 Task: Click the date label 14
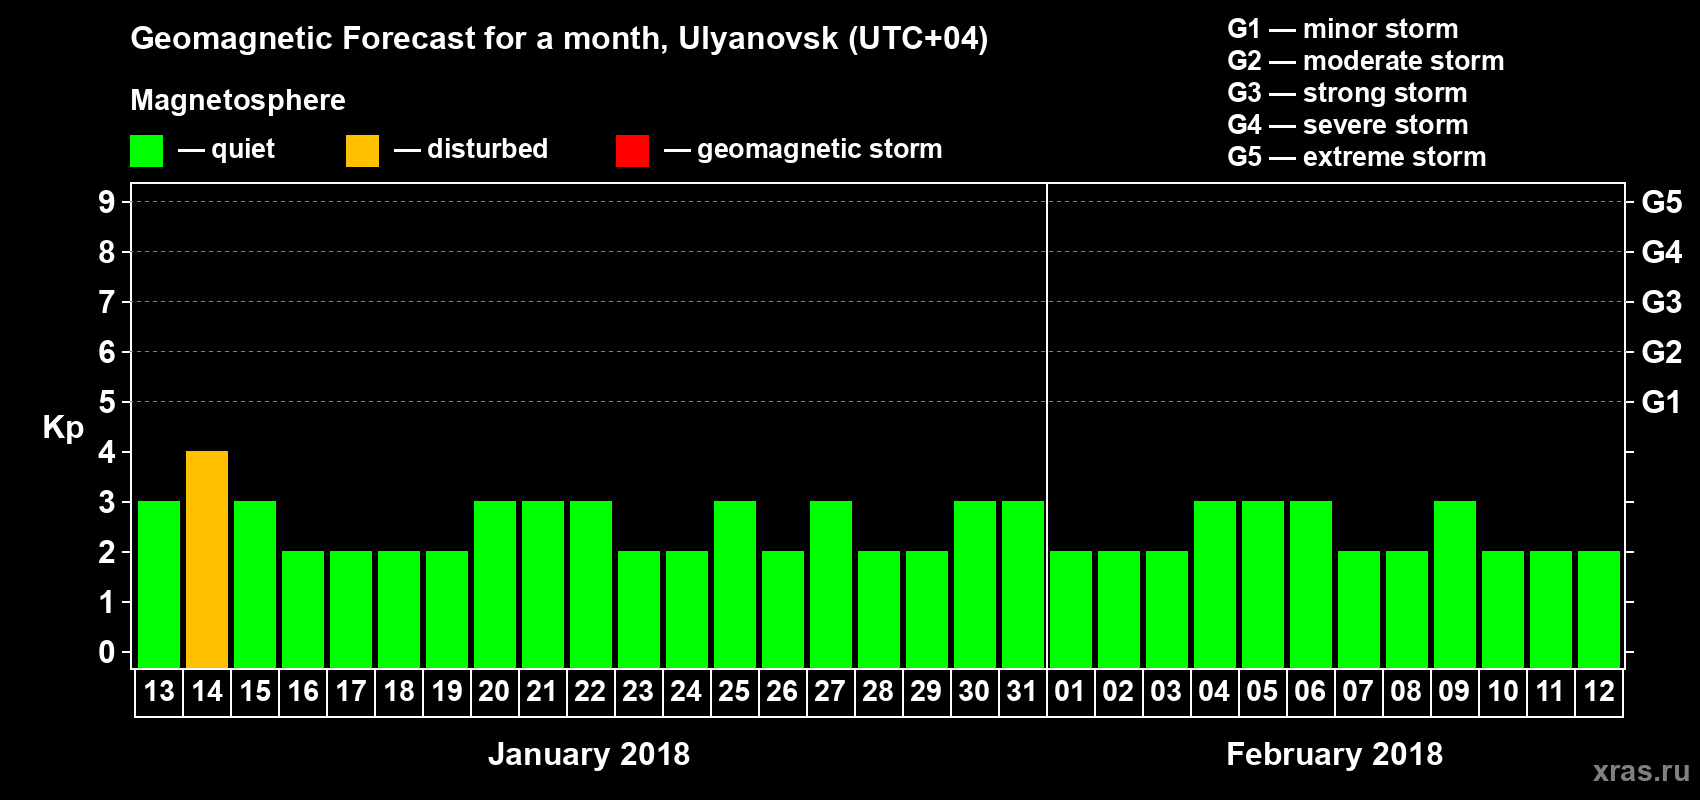pyautogui.click(x=207, y=692)
